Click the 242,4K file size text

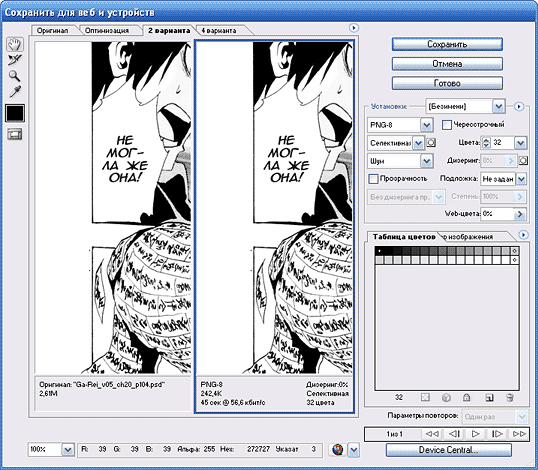[211, 394]
